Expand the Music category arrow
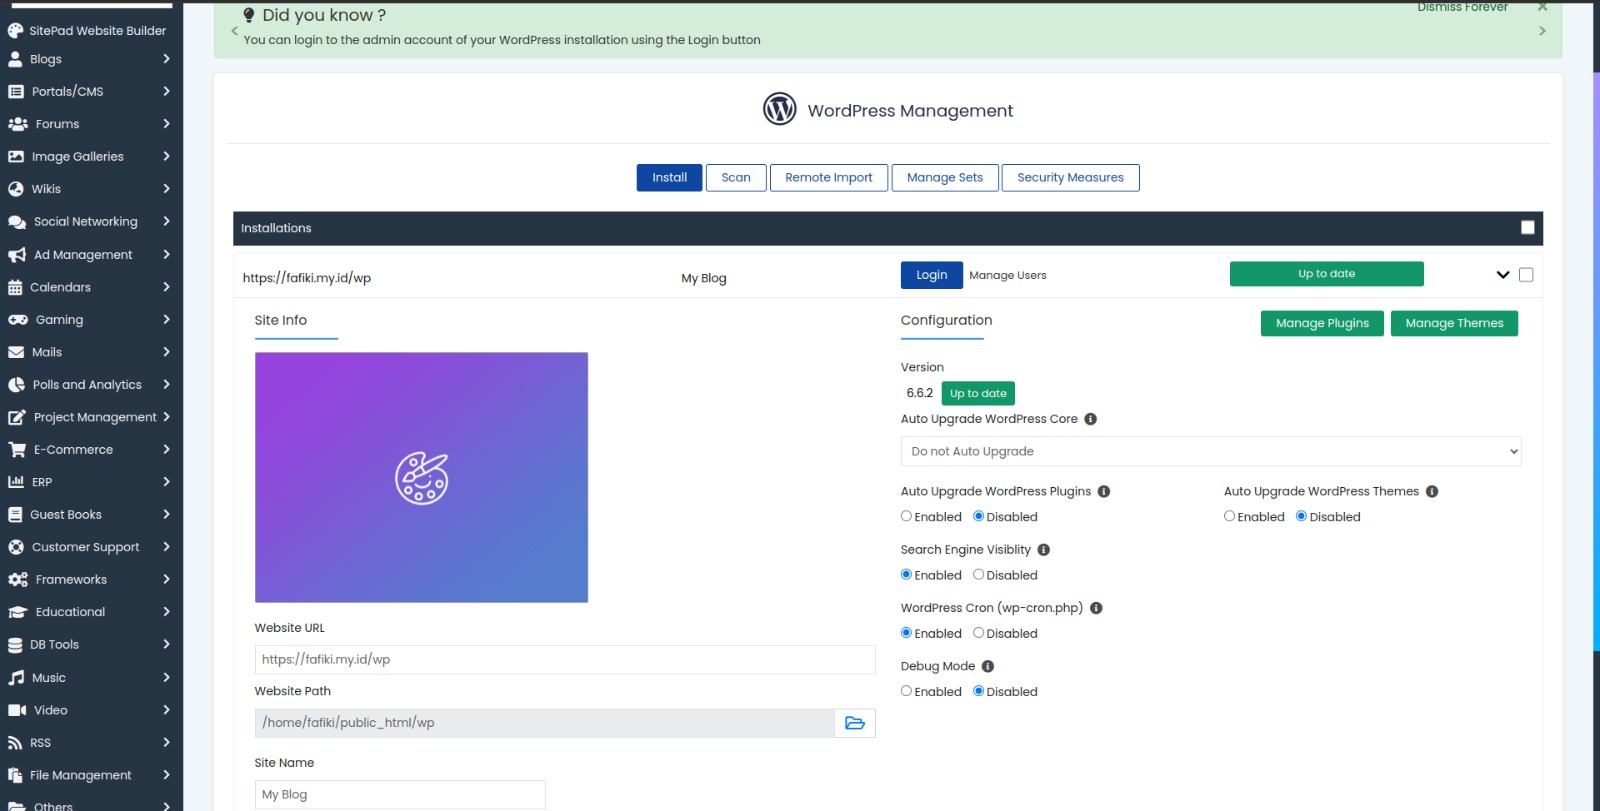1600x811 pixels. (x=166, y=678)
